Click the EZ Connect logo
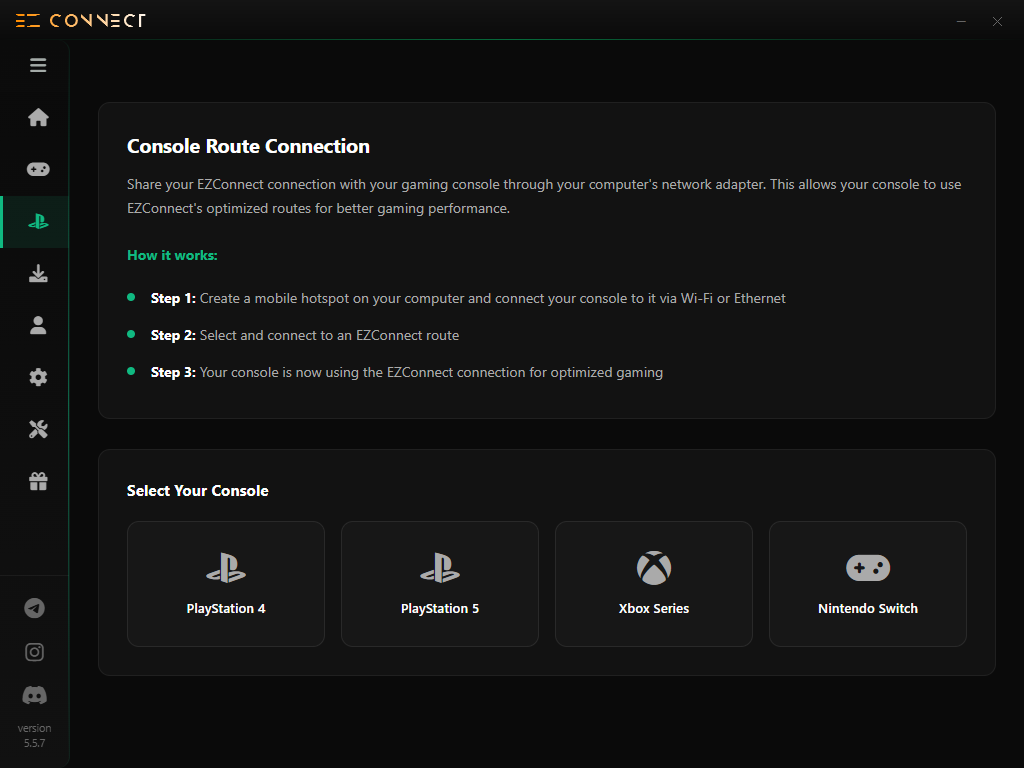The width and height of the screenshot is (1024, 768). point(80,21)
